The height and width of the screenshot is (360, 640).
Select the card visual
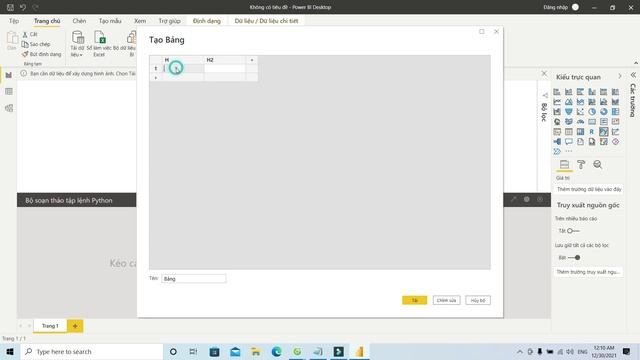coord(592,122)
